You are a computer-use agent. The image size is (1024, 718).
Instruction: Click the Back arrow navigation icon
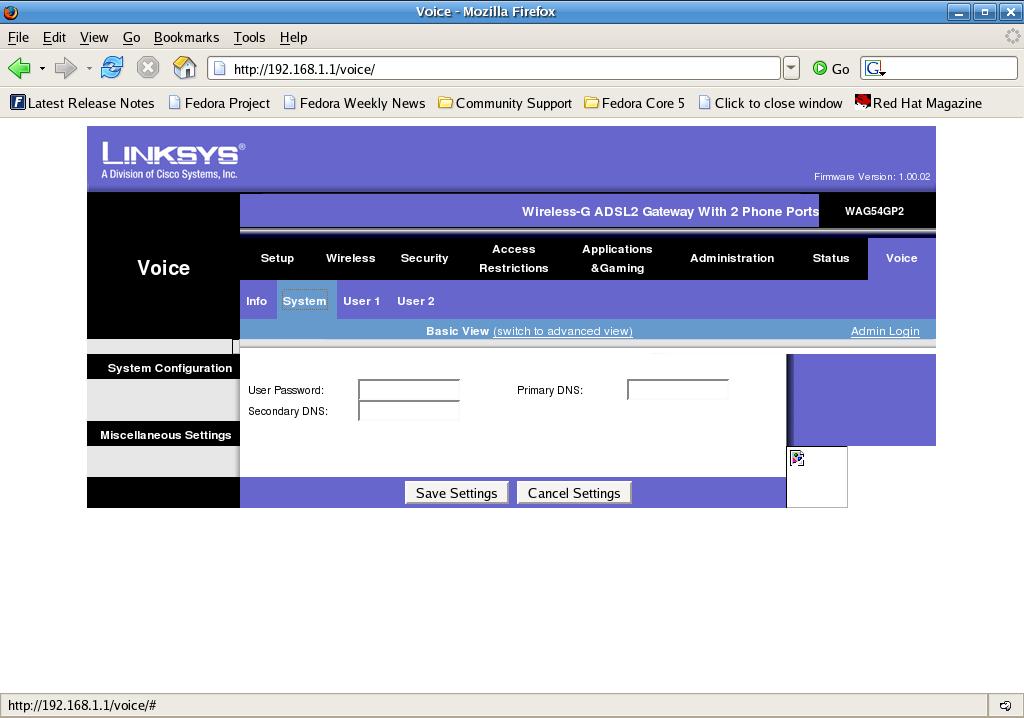(19, 68)
